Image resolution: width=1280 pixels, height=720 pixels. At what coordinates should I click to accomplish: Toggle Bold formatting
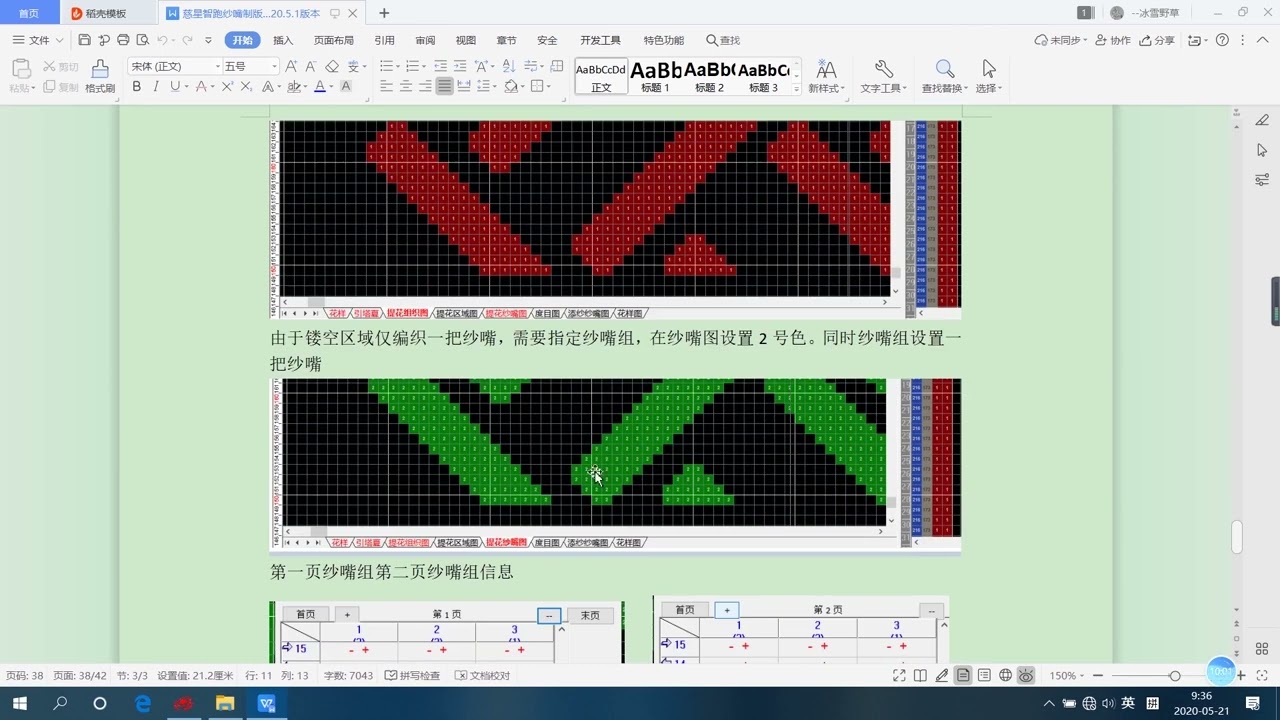(137, 87)
